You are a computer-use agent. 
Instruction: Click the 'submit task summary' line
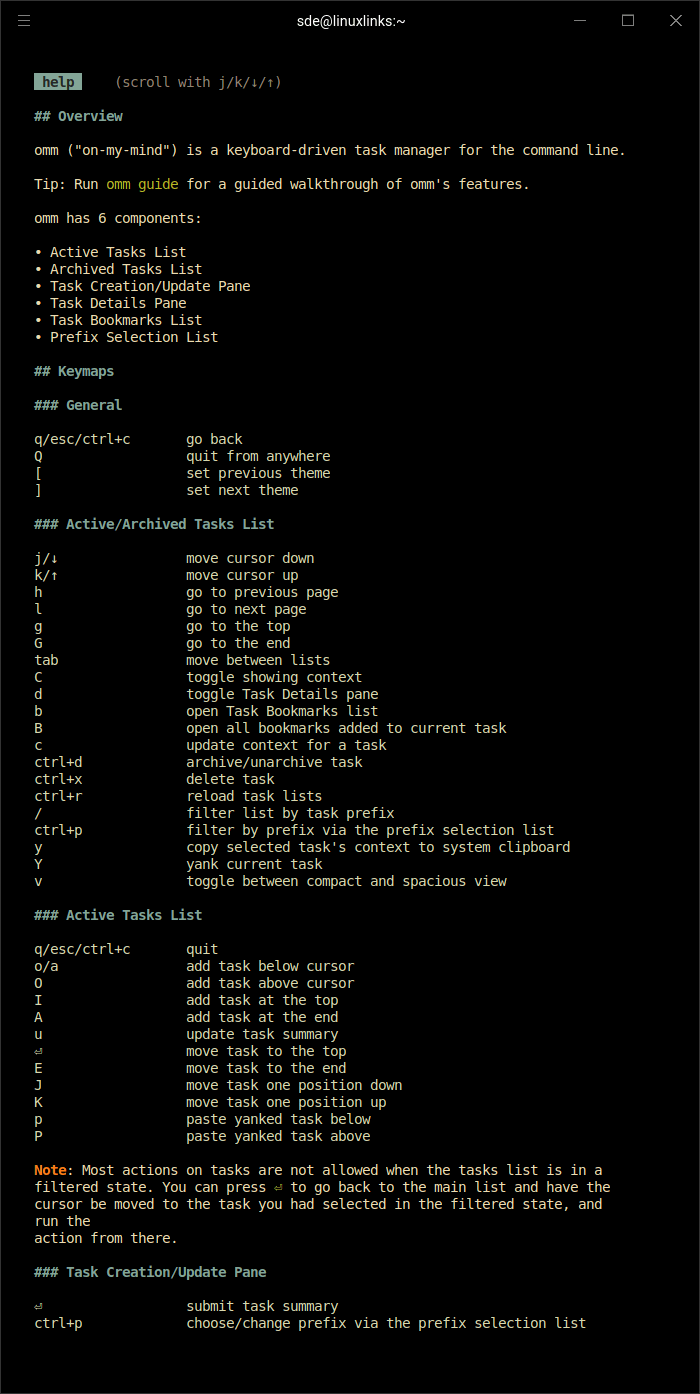coord(262,1306)
